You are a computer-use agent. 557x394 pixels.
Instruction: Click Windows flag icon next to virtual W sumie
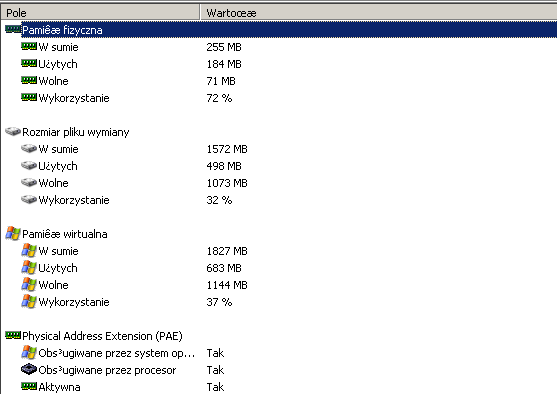[x=29, y=250]
